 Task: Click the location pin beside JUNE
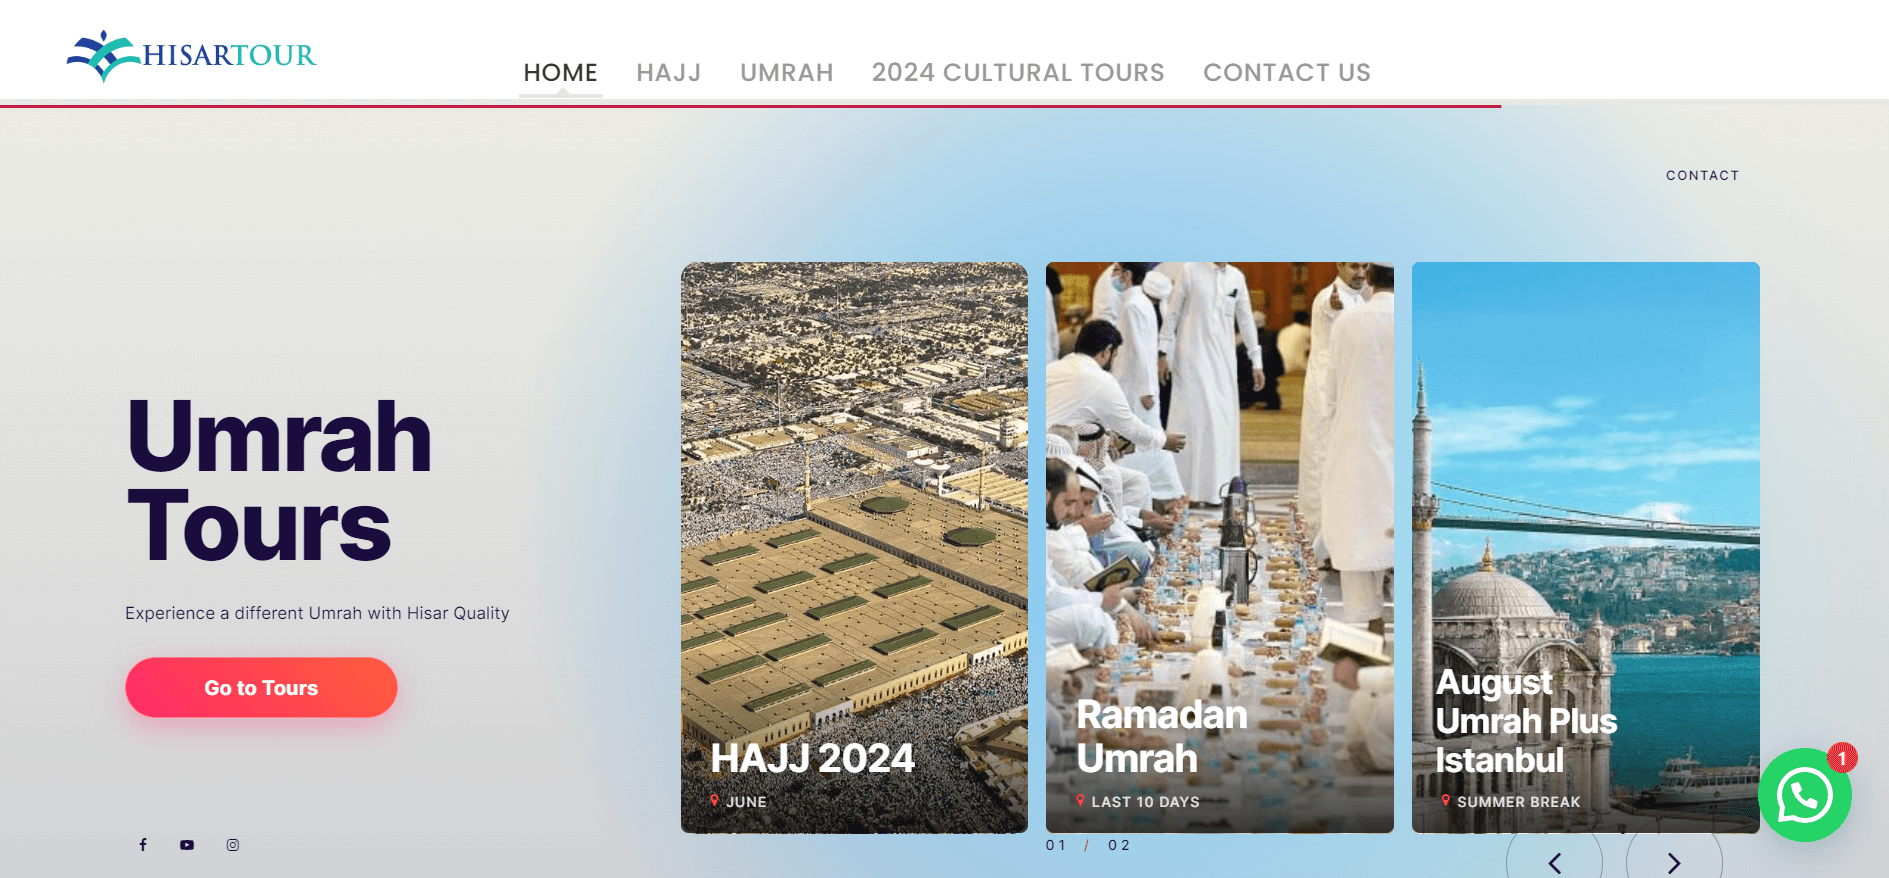point(714,801)
